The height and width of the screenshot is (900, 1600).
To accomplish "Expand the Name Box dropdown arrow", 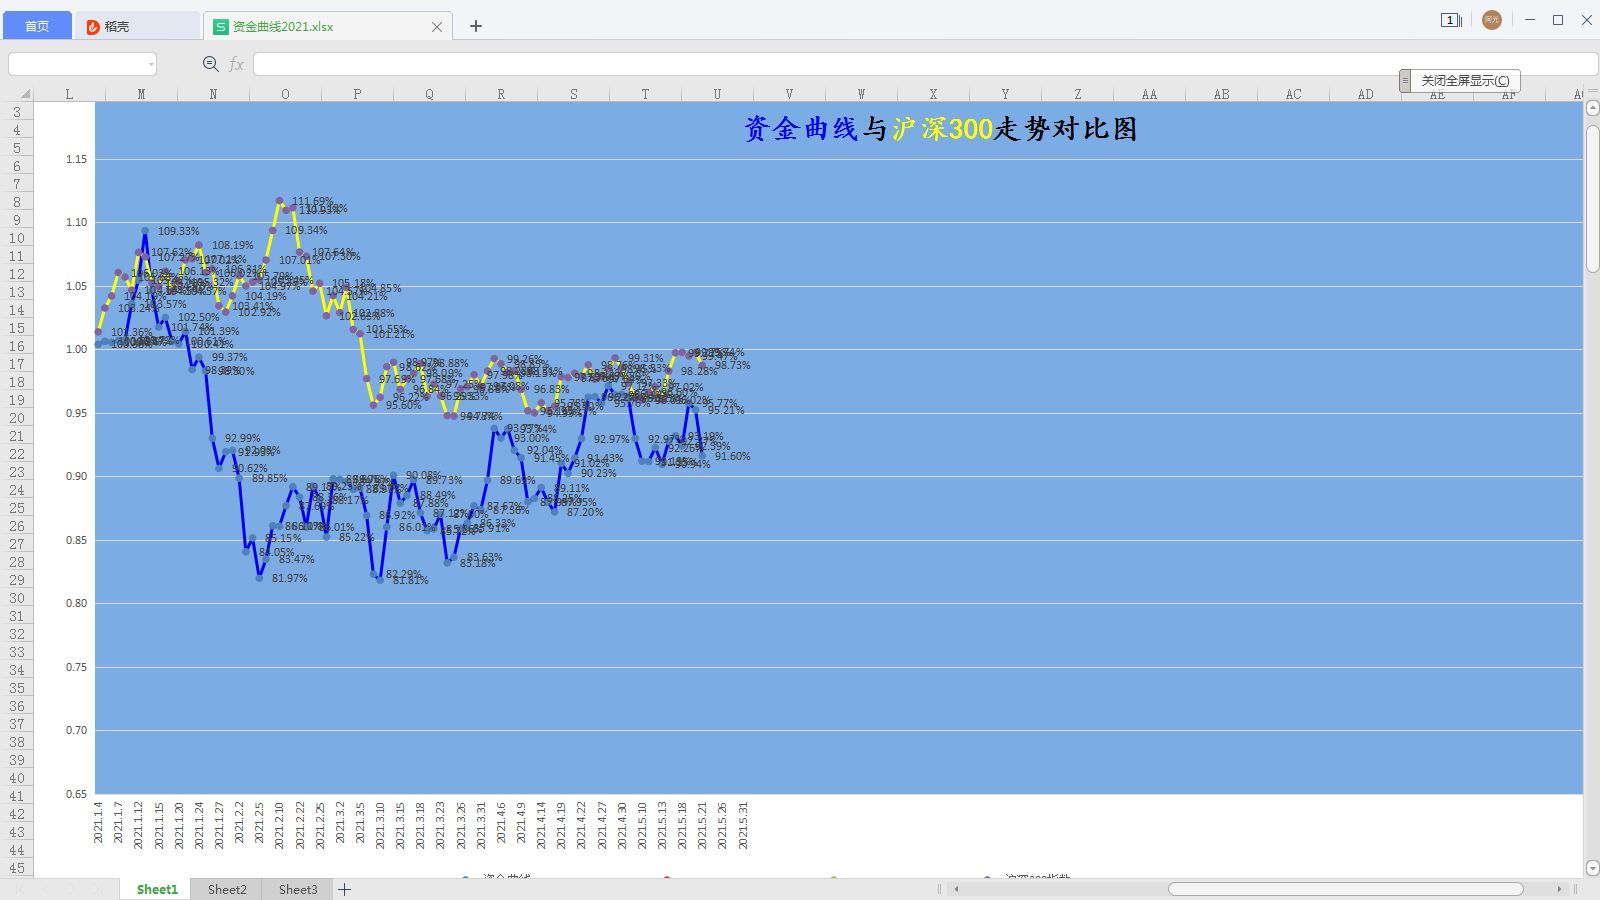I will [151, 64].
